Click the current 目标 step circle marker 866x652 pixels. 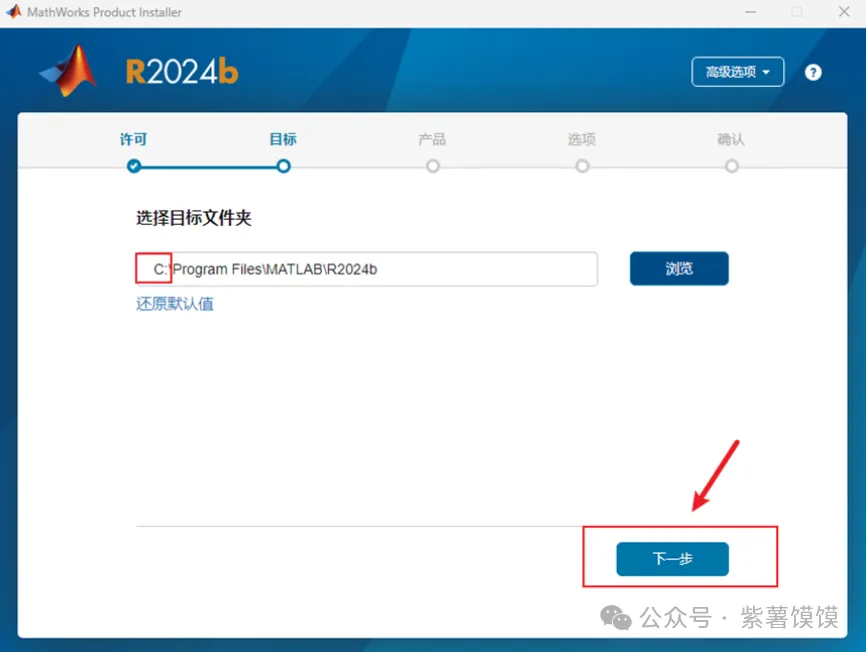pos(283,166)
